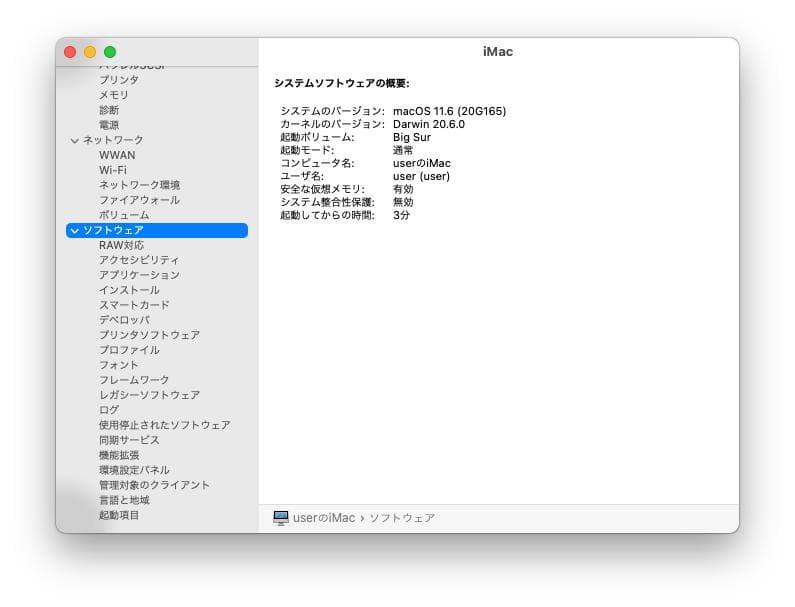Click the 通常 boot mode value
This screenshot has width=795, height=607.
click(403, 150)
